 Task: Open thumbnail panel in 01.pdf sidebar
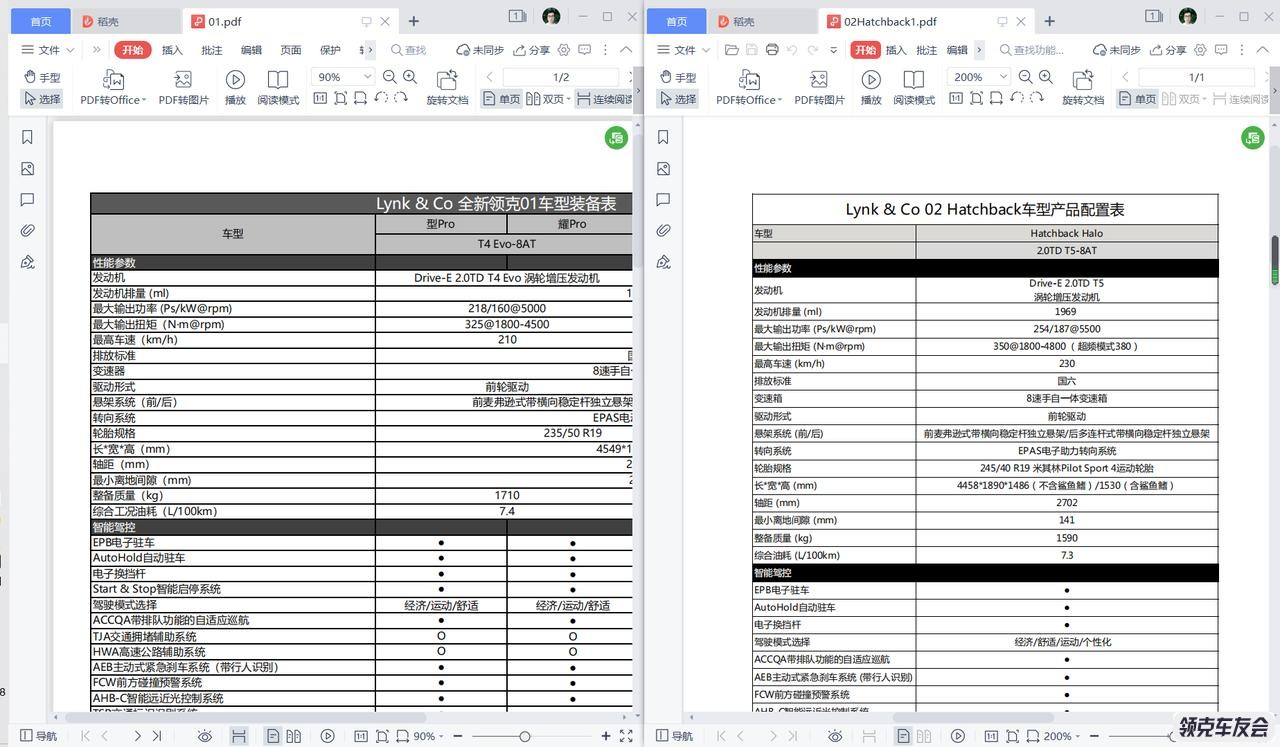[x=27, y=169]
